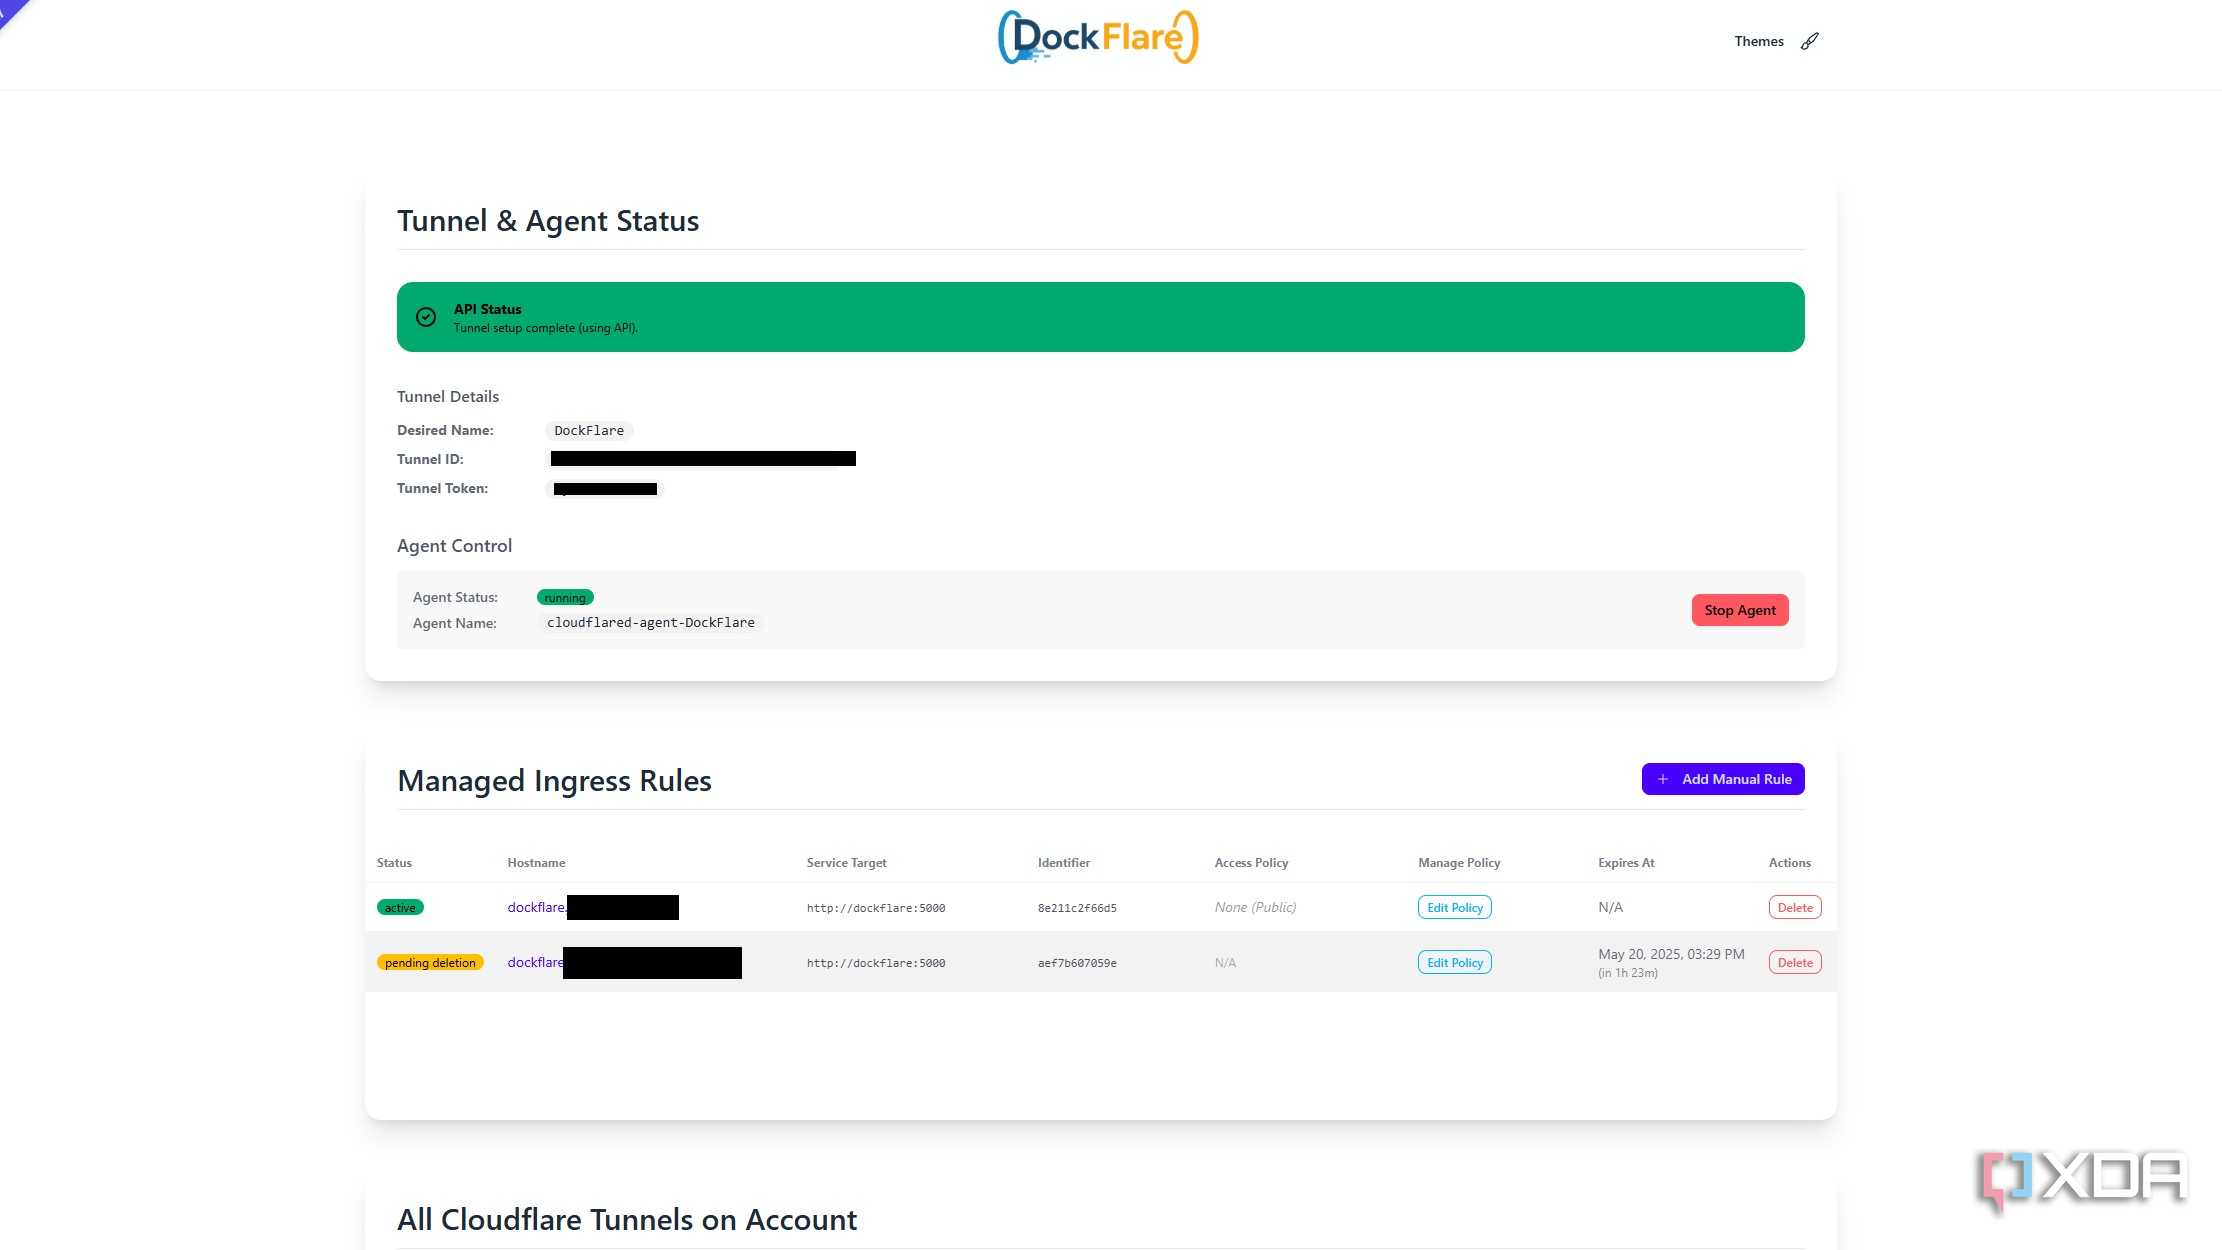Click the running agent status badge
The image size is (2222, 1250).
coord(565,597)
